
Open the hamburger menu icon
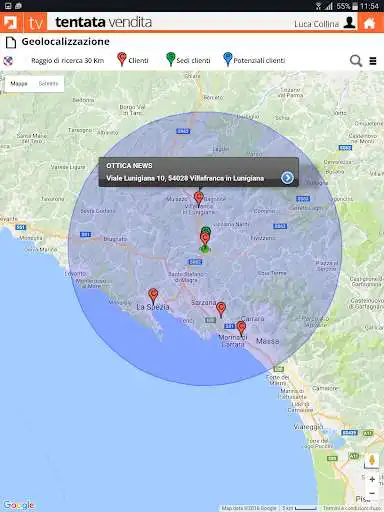[x=373, y=61]
